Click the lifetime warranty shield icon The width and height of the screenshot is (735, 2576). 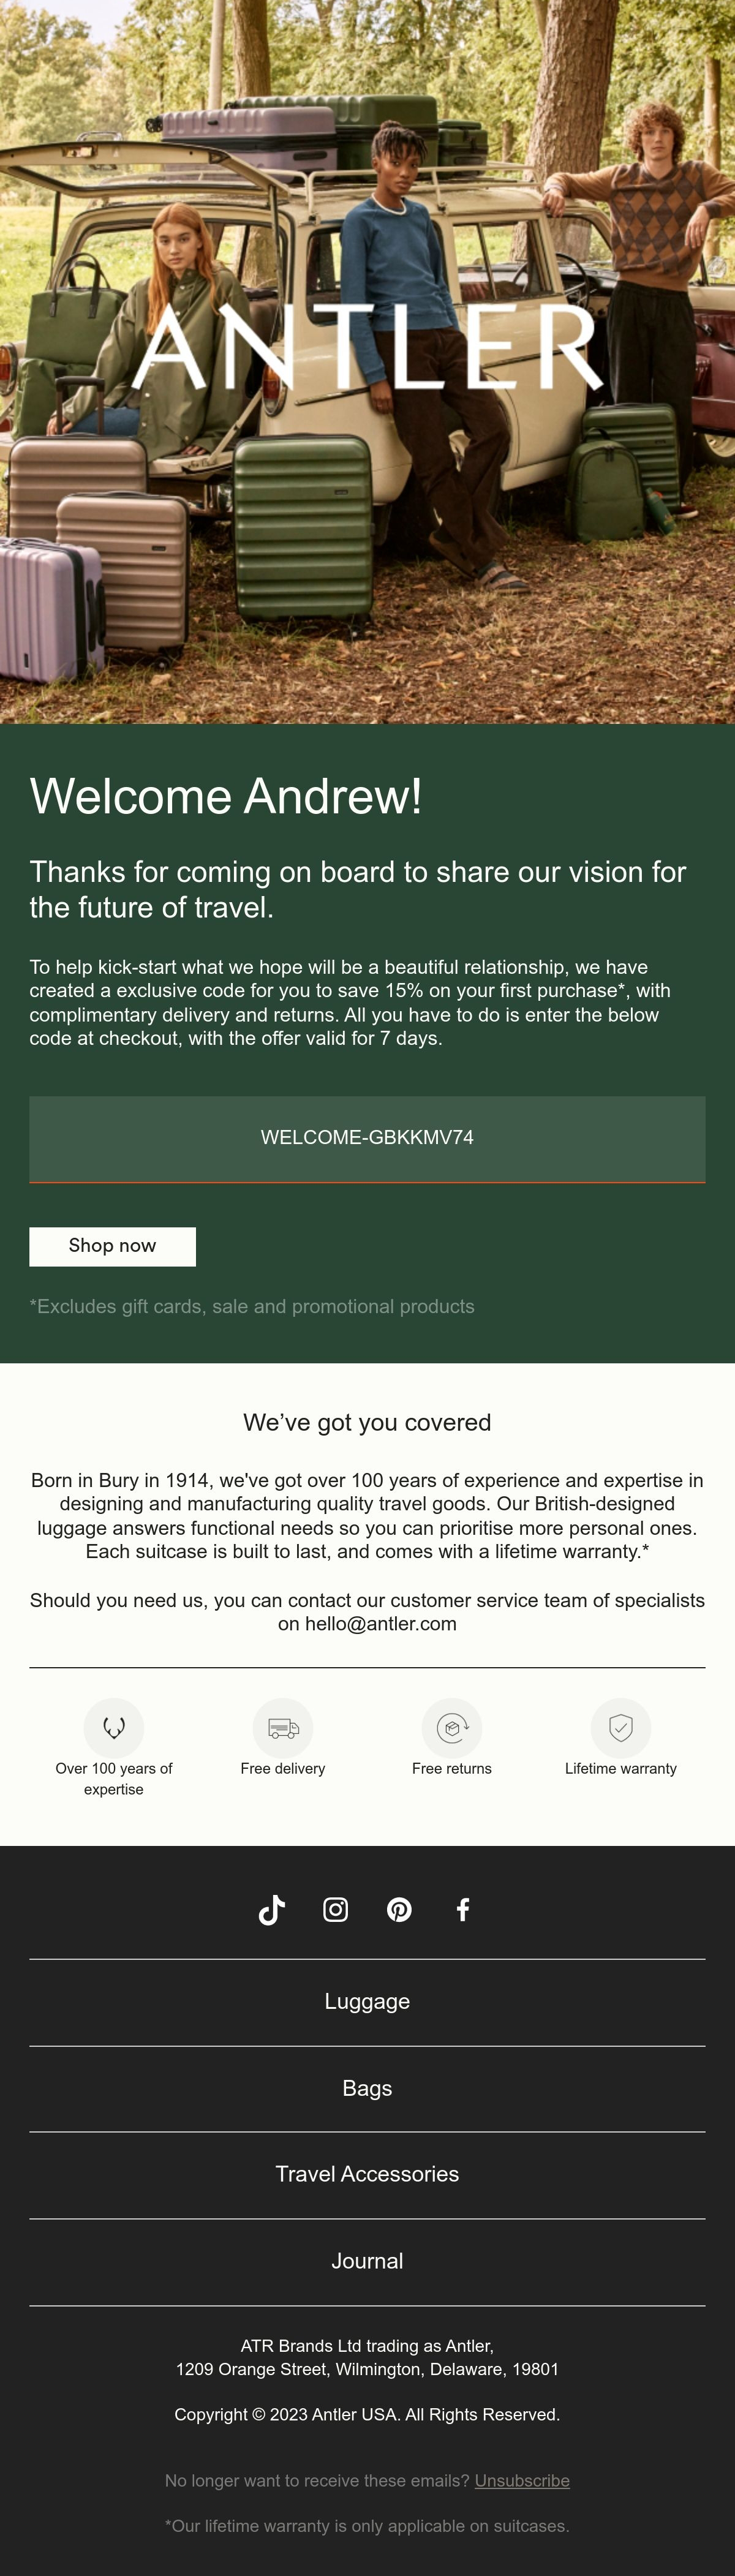click(621, 1727)
